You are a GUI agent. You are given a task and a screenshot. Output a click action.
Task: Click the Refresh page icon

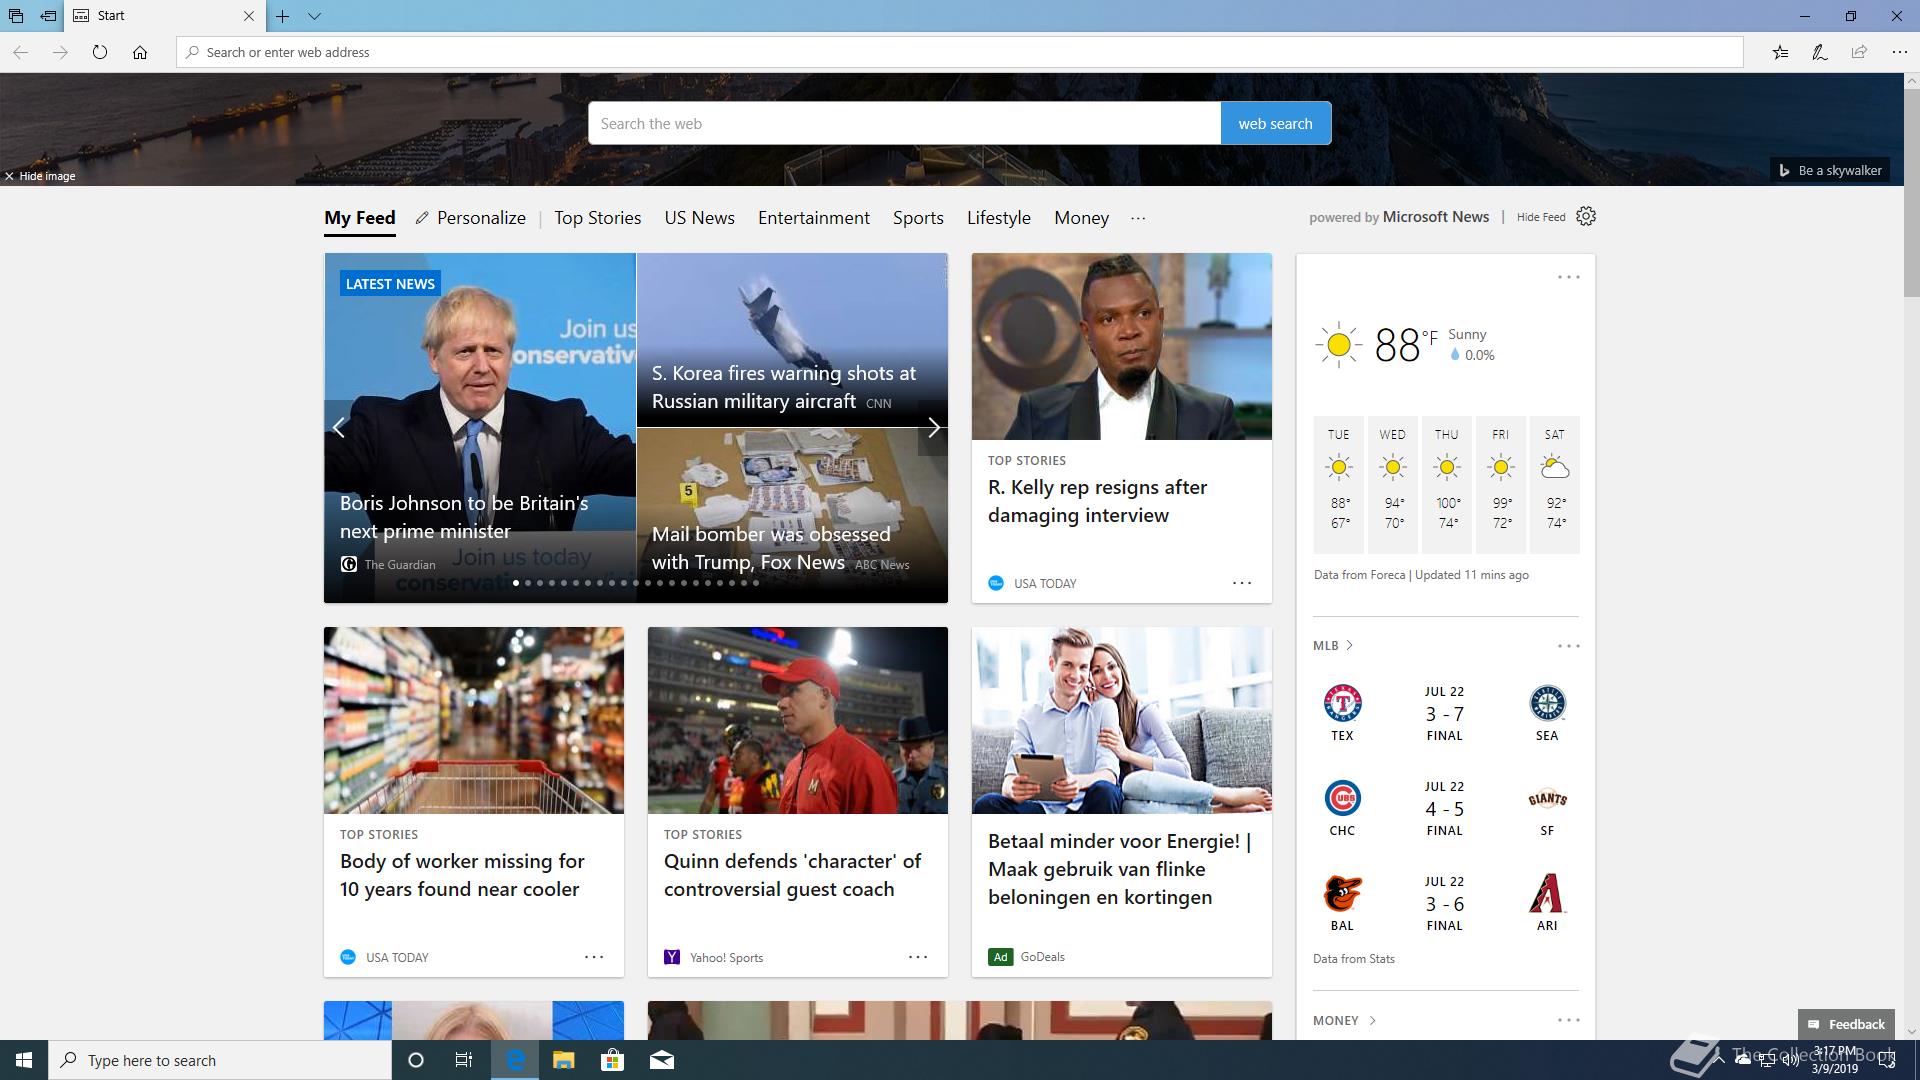[x=100, y=52]
